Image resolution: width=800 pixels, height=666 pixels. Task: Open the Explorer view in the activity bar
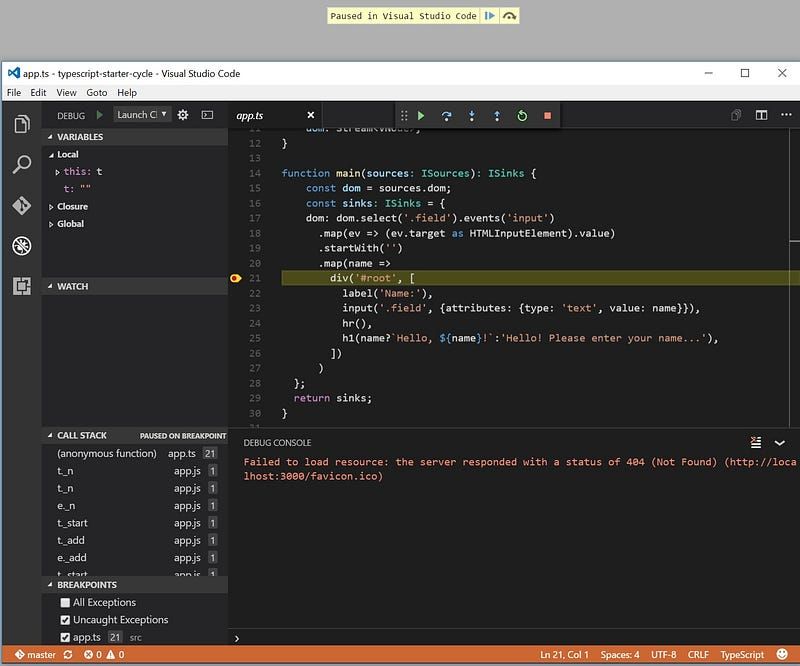pos(22,124)
